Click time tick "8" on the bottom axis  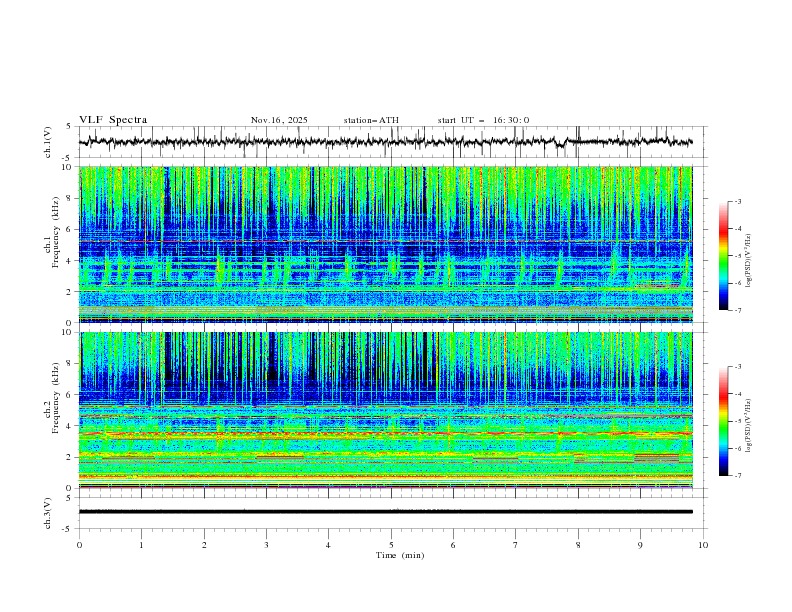578,545
